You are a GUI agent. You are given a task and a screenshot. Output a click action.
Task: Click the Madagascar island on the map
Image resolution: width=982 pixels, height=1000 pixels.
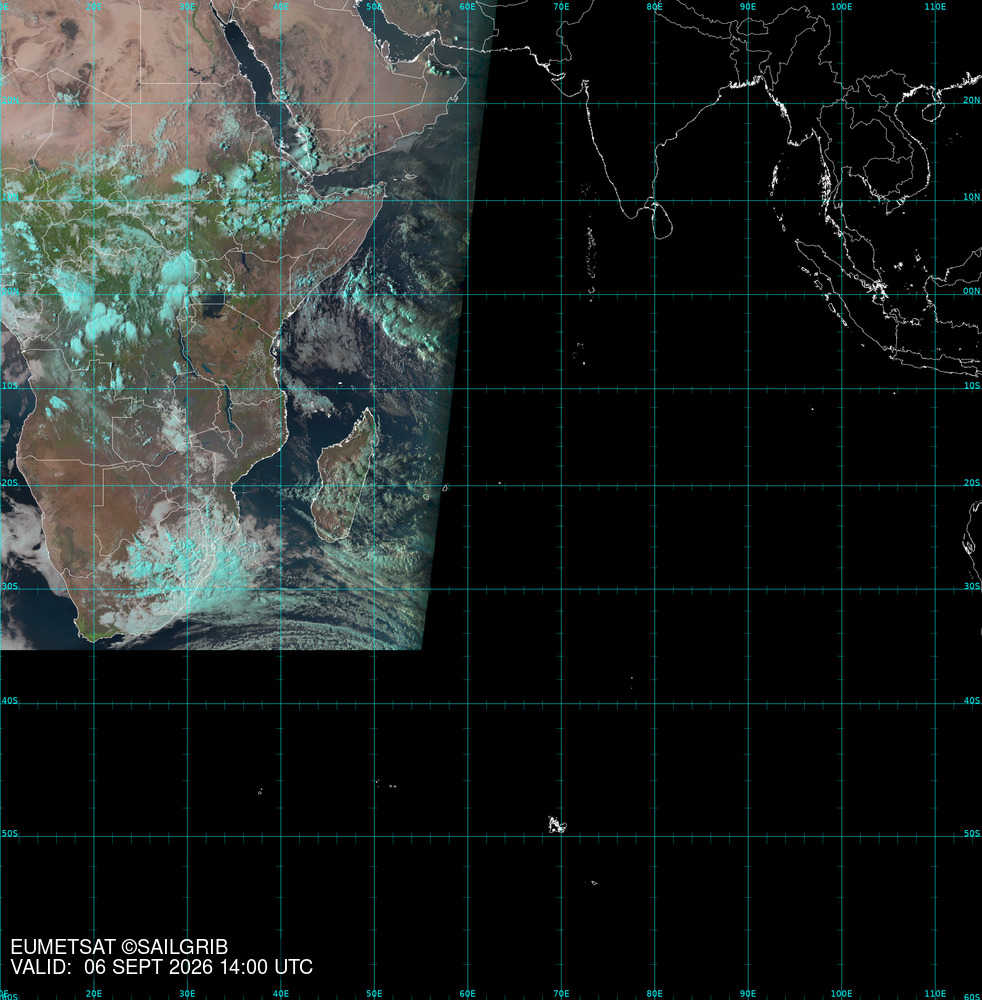click(343, 475)
